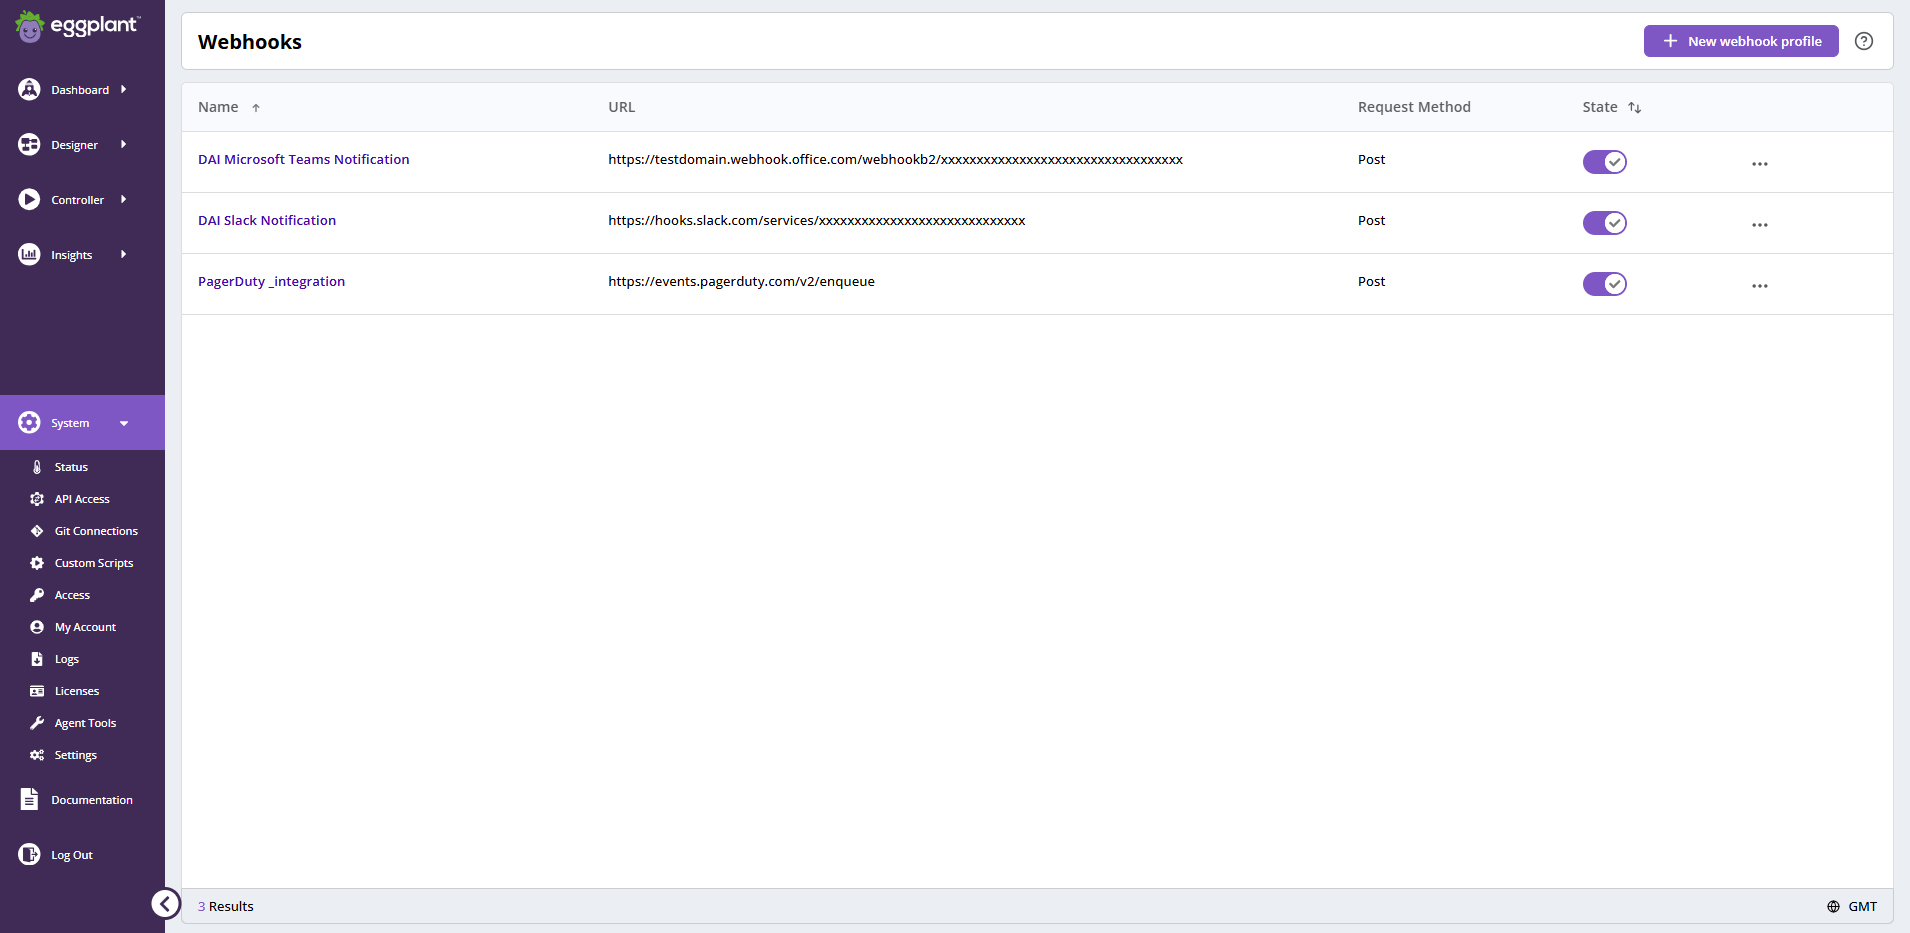Open Documentation link in sidebar
The width and height of the screenshot is (1910, 933).
pos(92,800)
